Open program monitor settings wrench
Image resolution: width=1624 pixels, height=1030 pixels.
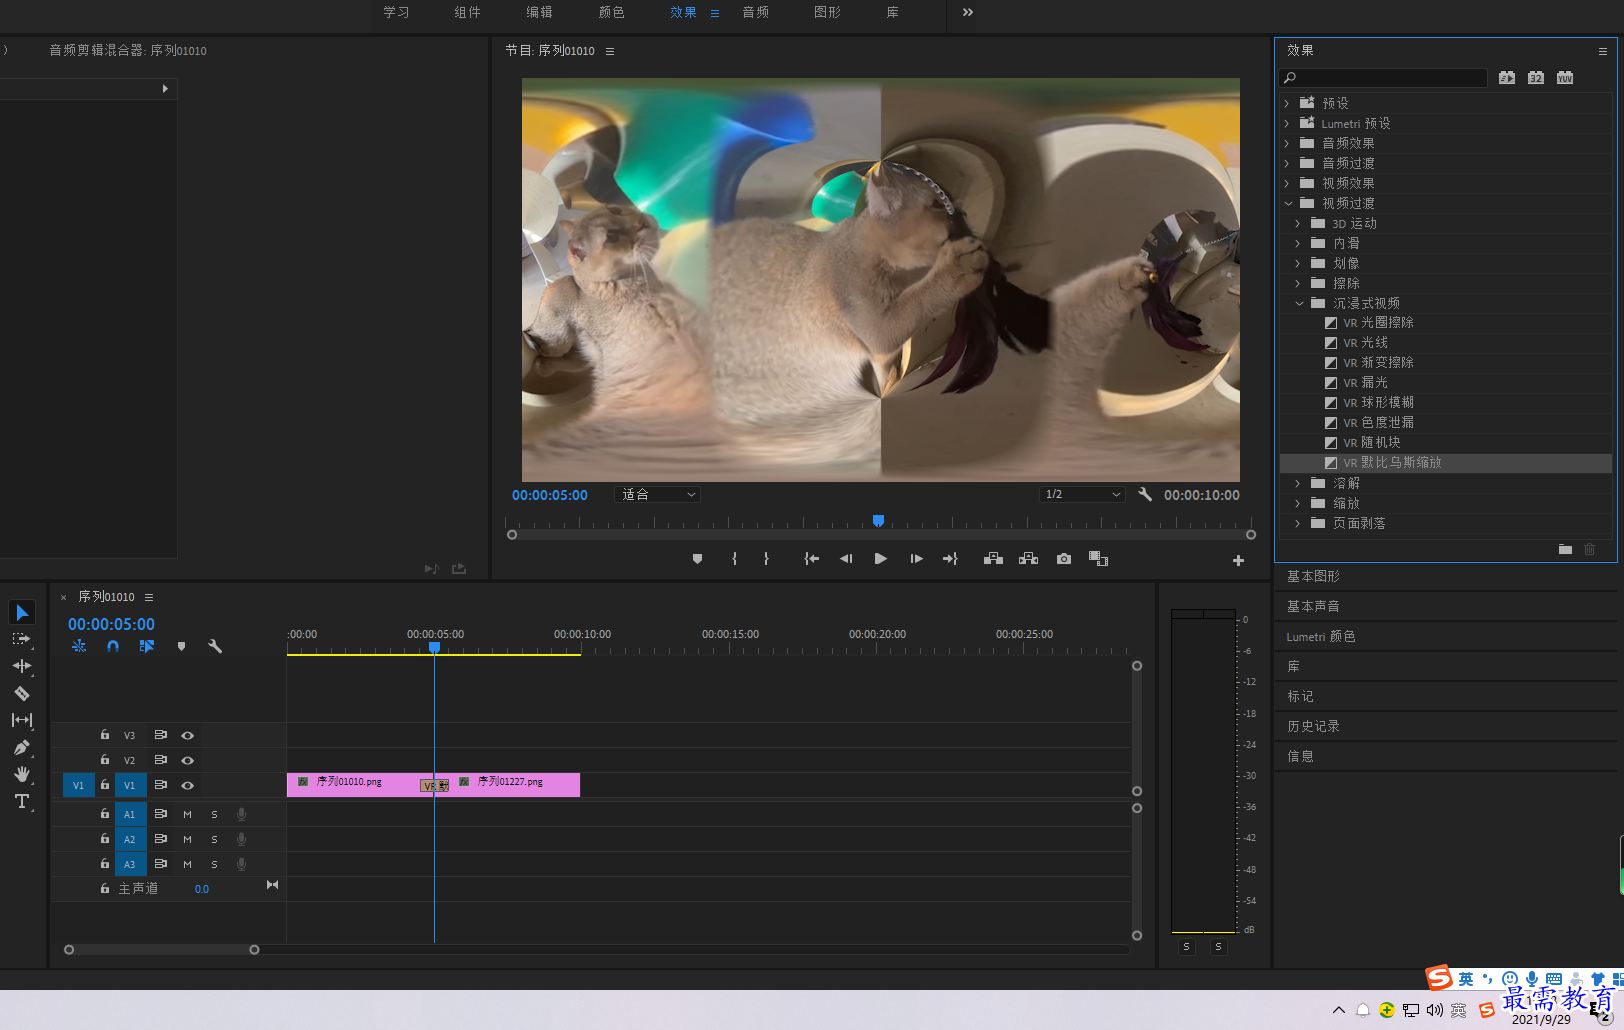click(1145, 494)
